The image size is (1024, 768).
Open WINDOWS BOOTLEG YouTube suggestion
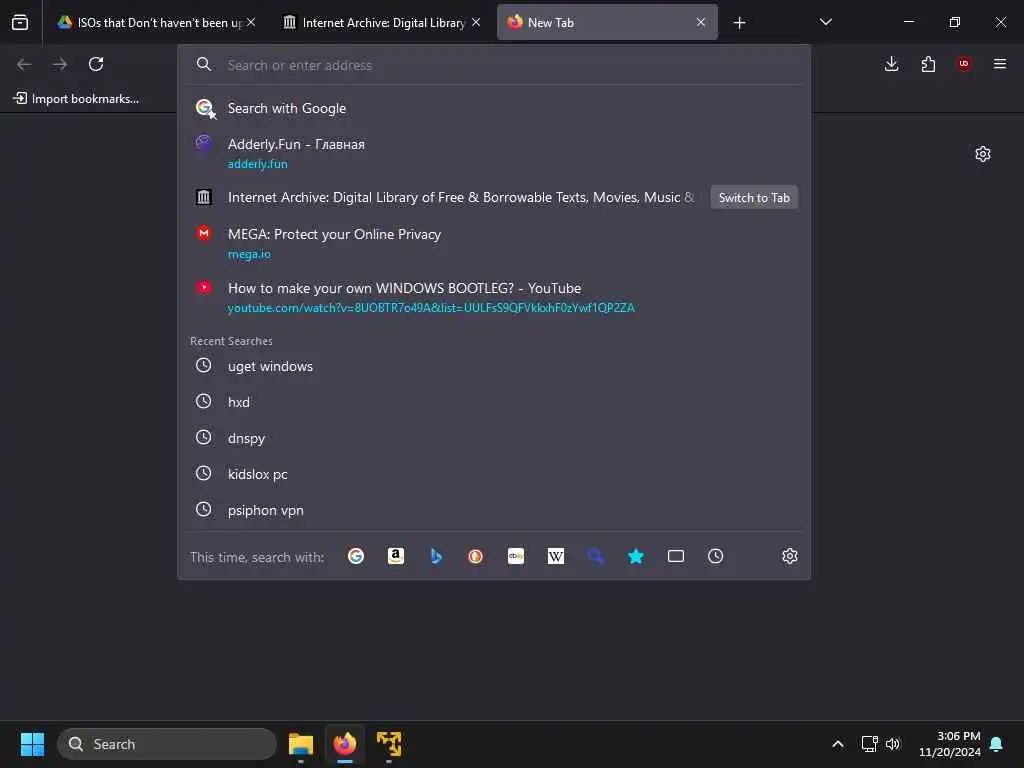tap(494, 297)
